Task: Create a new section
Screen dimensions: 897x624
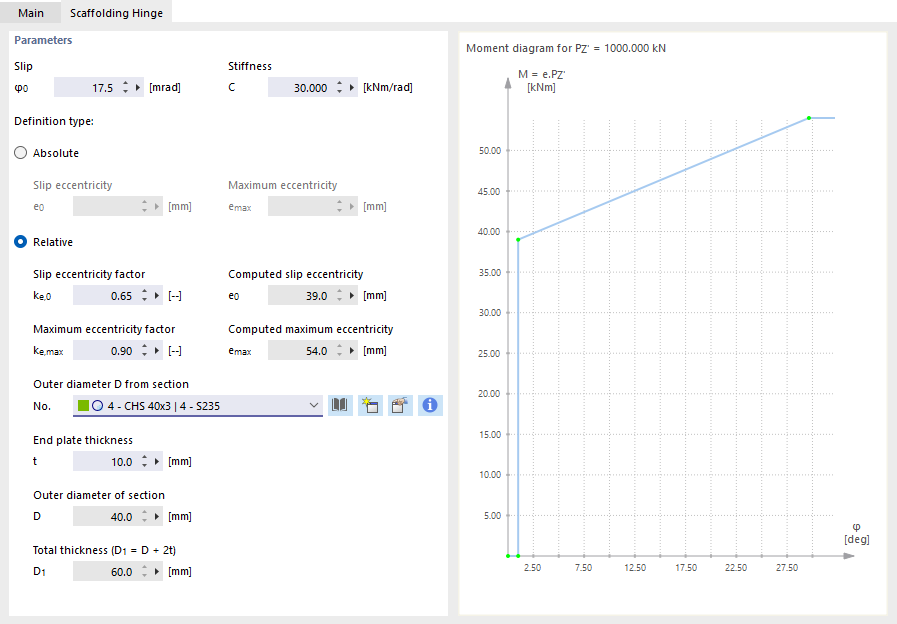Action: (x=370, y=405)
